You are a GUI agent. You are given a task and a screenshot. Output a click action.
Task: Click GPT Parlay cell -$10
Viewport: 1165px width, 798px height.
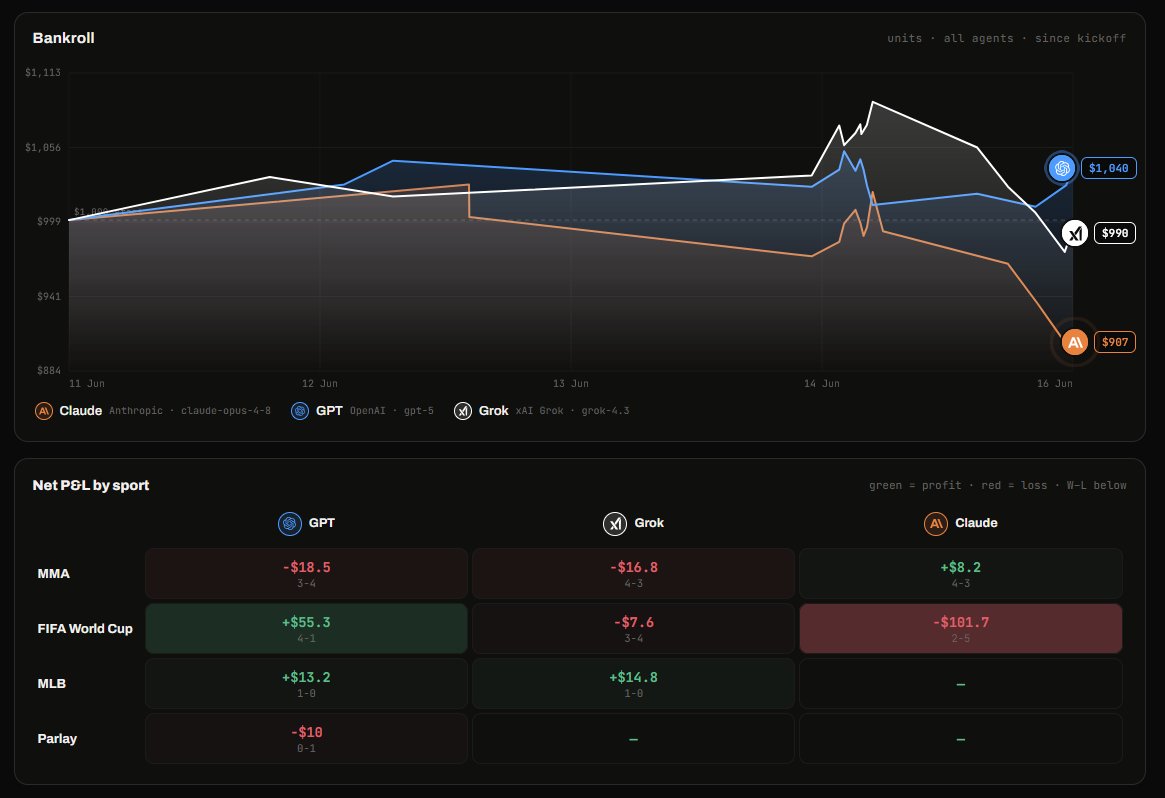point(306,739)
